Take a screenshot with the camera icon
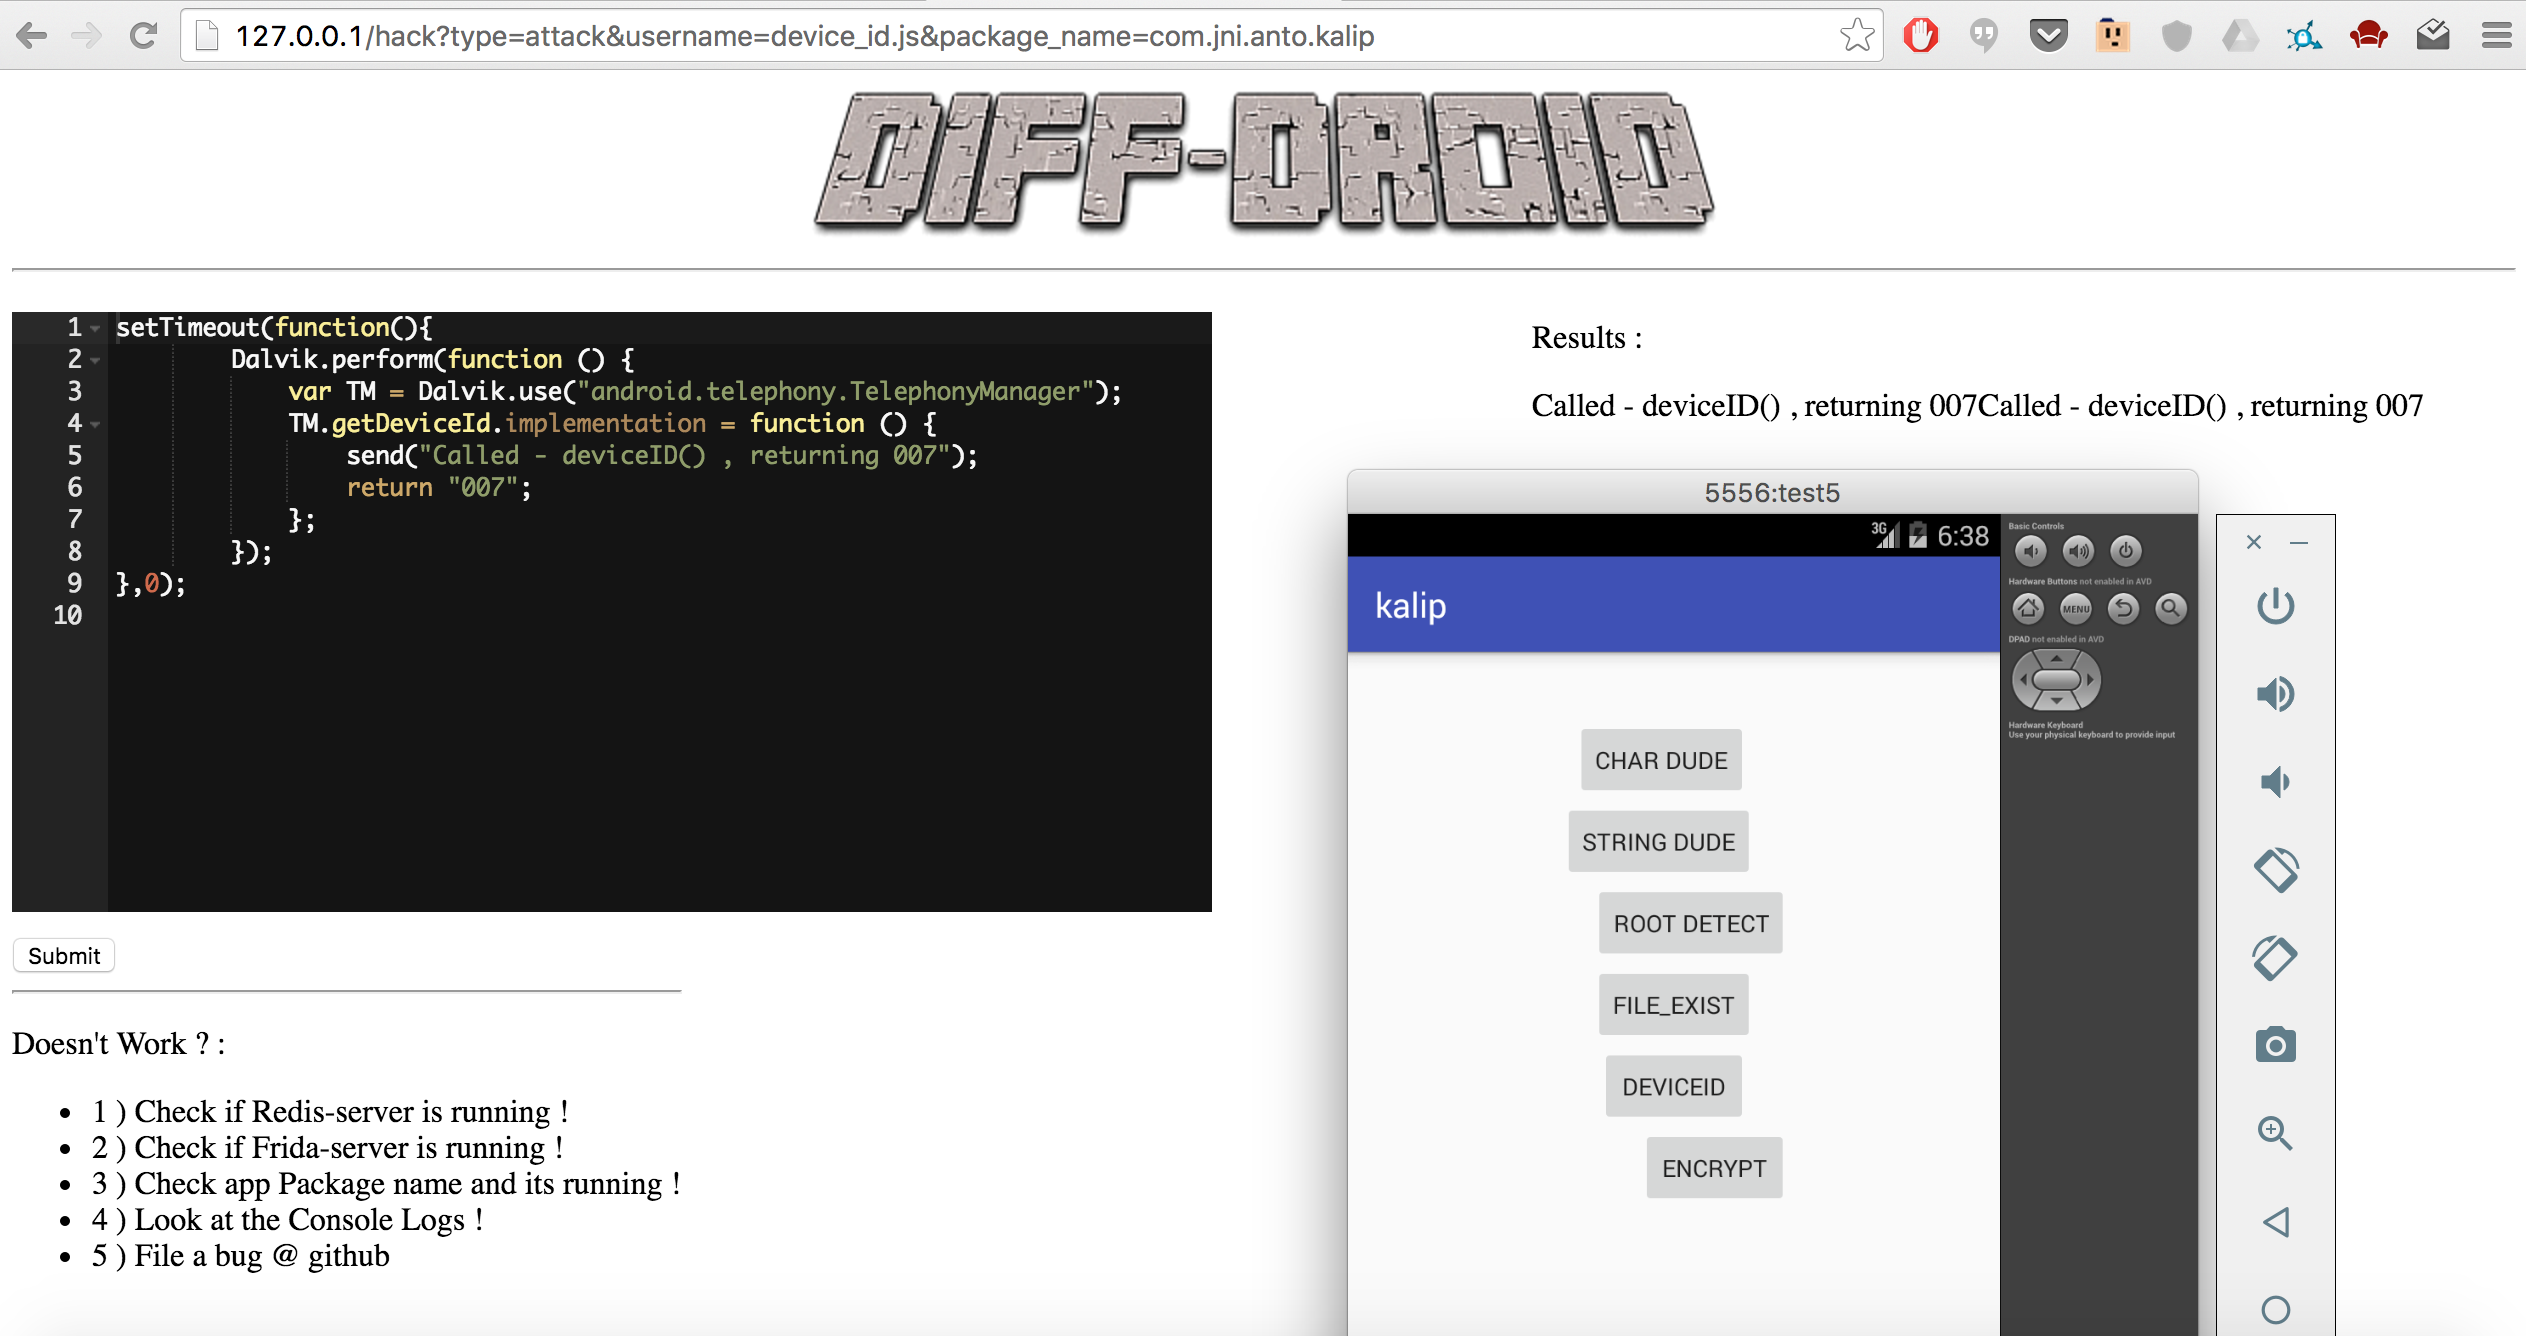The height and width of the screenshot is (1336, 2526). click(2275, 1045)
